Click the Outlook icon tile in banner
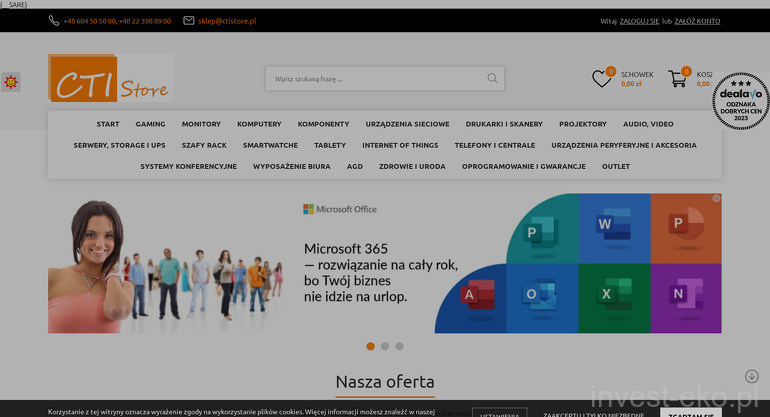Screen dimensions: 770x417 [542, 298]
